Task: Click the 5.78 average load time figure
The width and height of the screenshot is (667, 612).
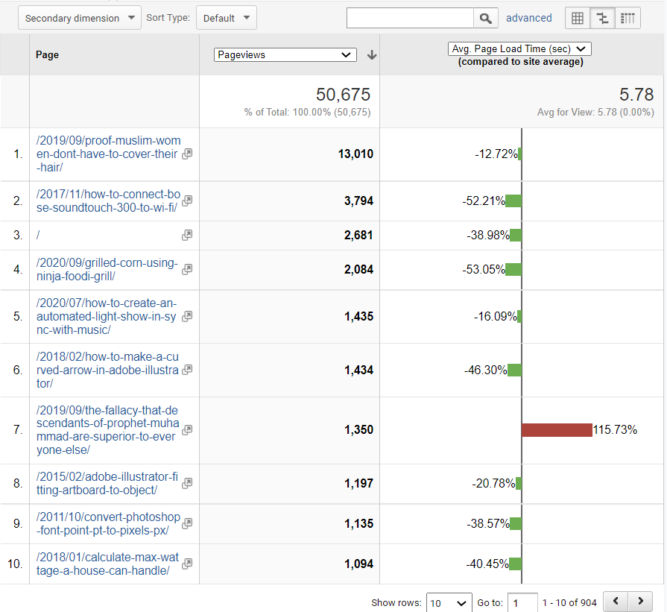Action: (636, 94)
